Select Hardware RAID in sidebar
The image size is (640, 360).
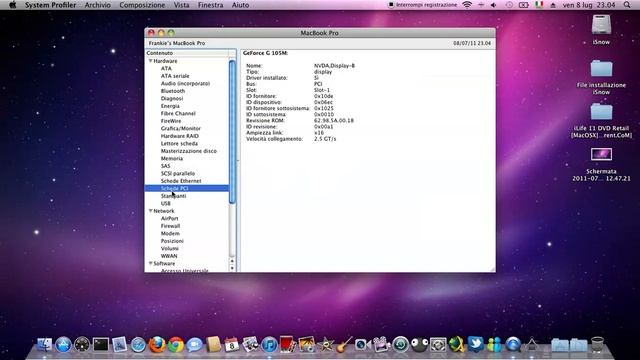tap(180, 136)
